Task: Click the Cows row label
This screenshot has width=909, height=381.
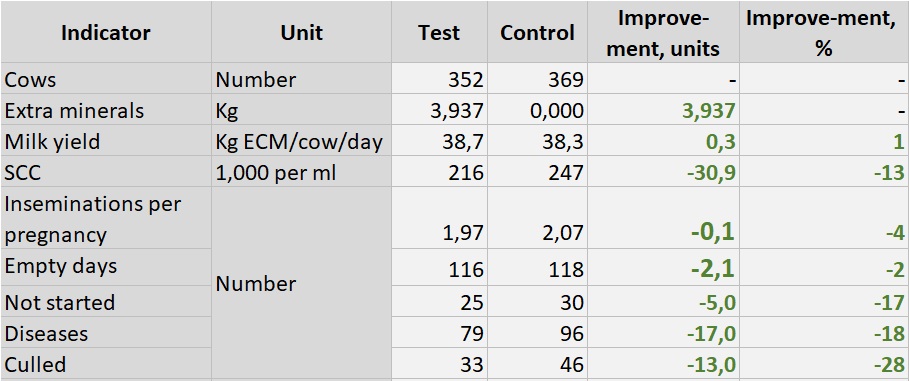Action: (x=106, y=79)
